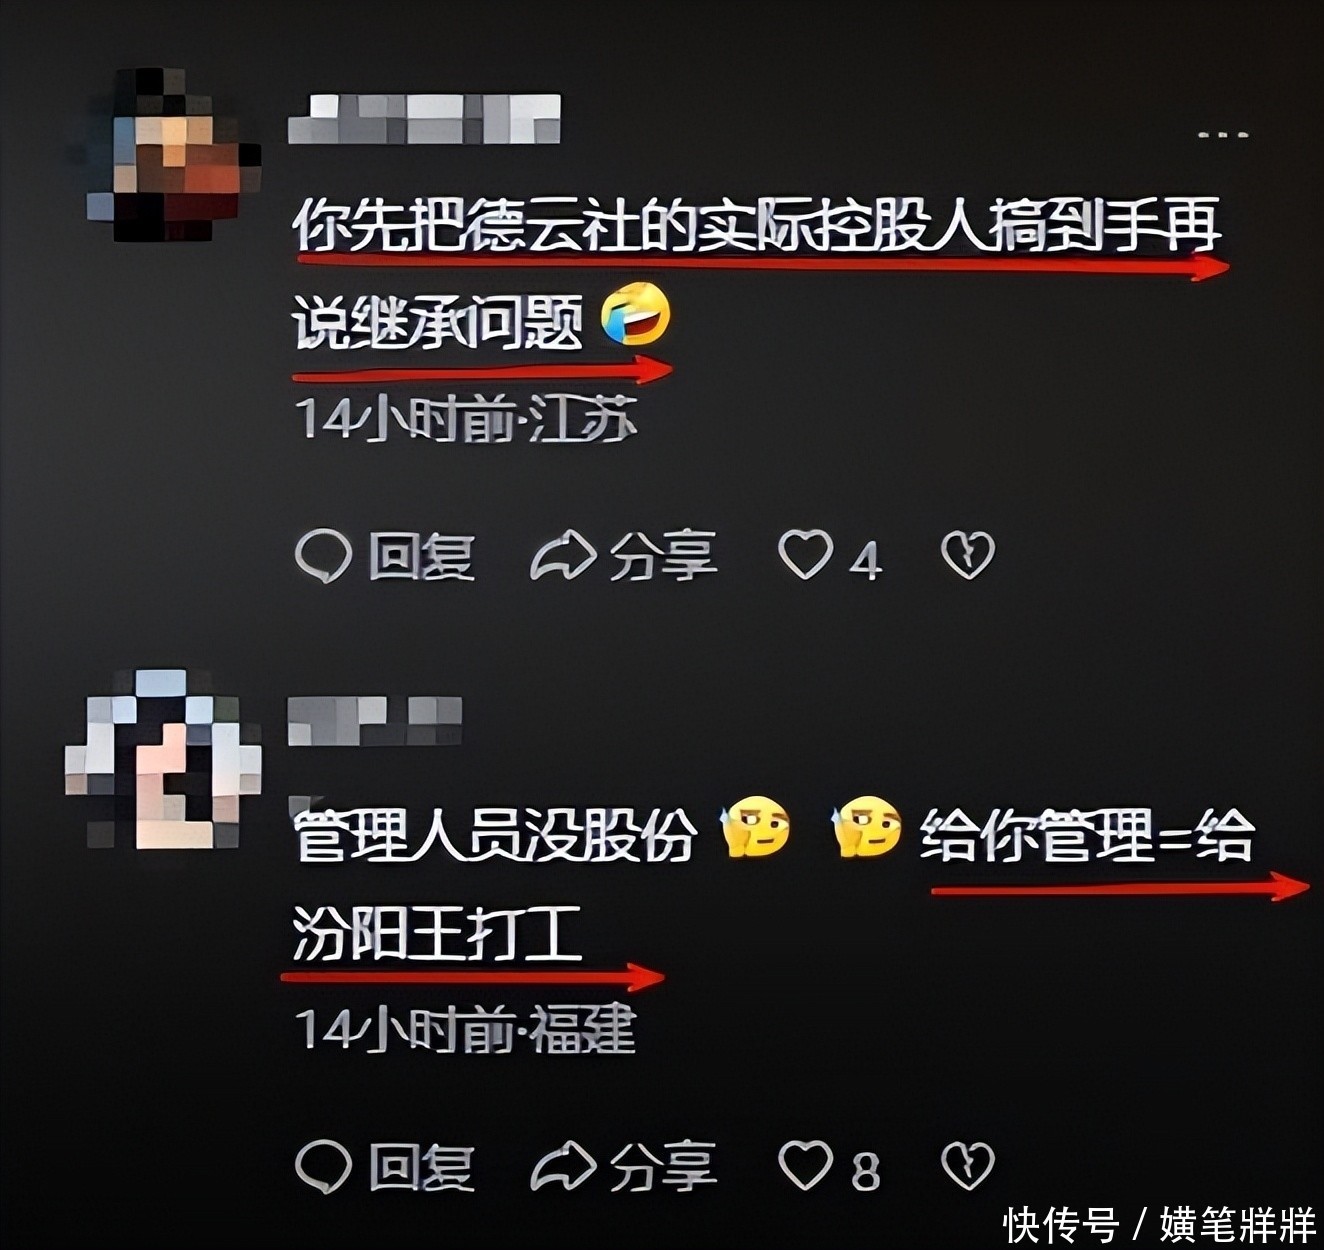Open the first commenter's blurred username

tap(424, 119)
